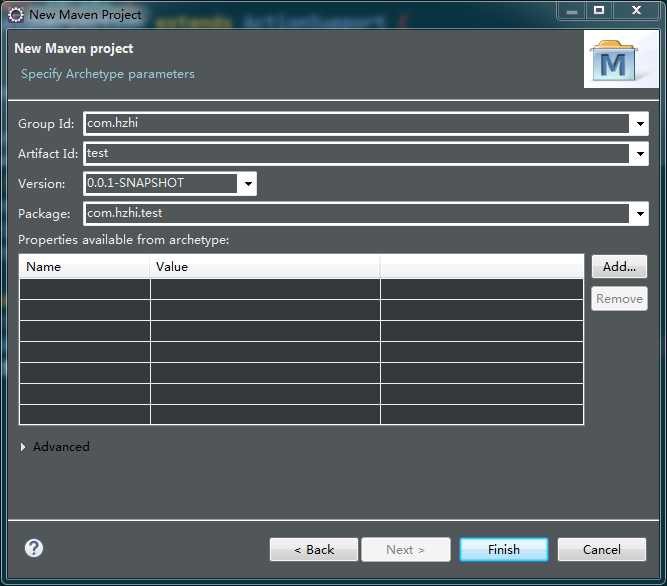
Task: Open the Version dropdown arrow
Action: coord(248,184)
